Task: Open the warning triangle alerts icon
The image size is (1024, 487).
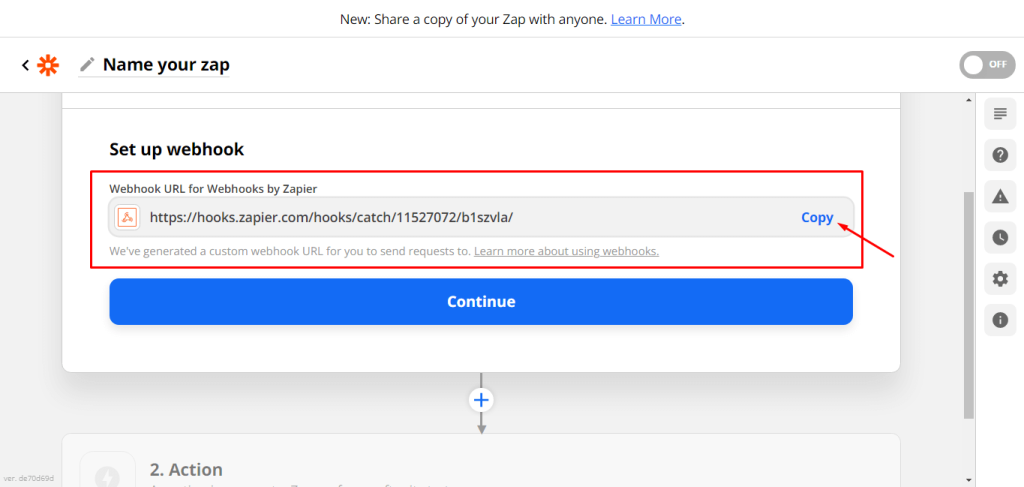Action: tap(1000, 196)
